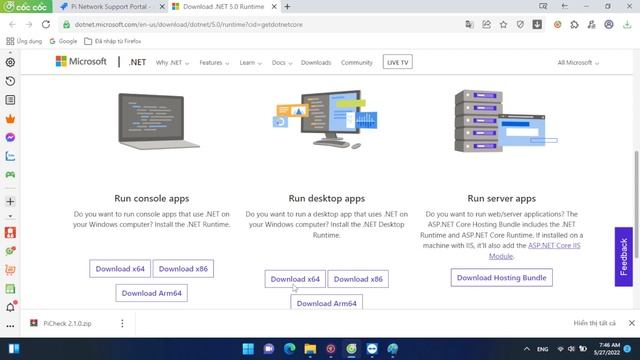Viewport: 640px width, 360px height.
Task: Expand the Docs menu
Action: coord(282,62)
